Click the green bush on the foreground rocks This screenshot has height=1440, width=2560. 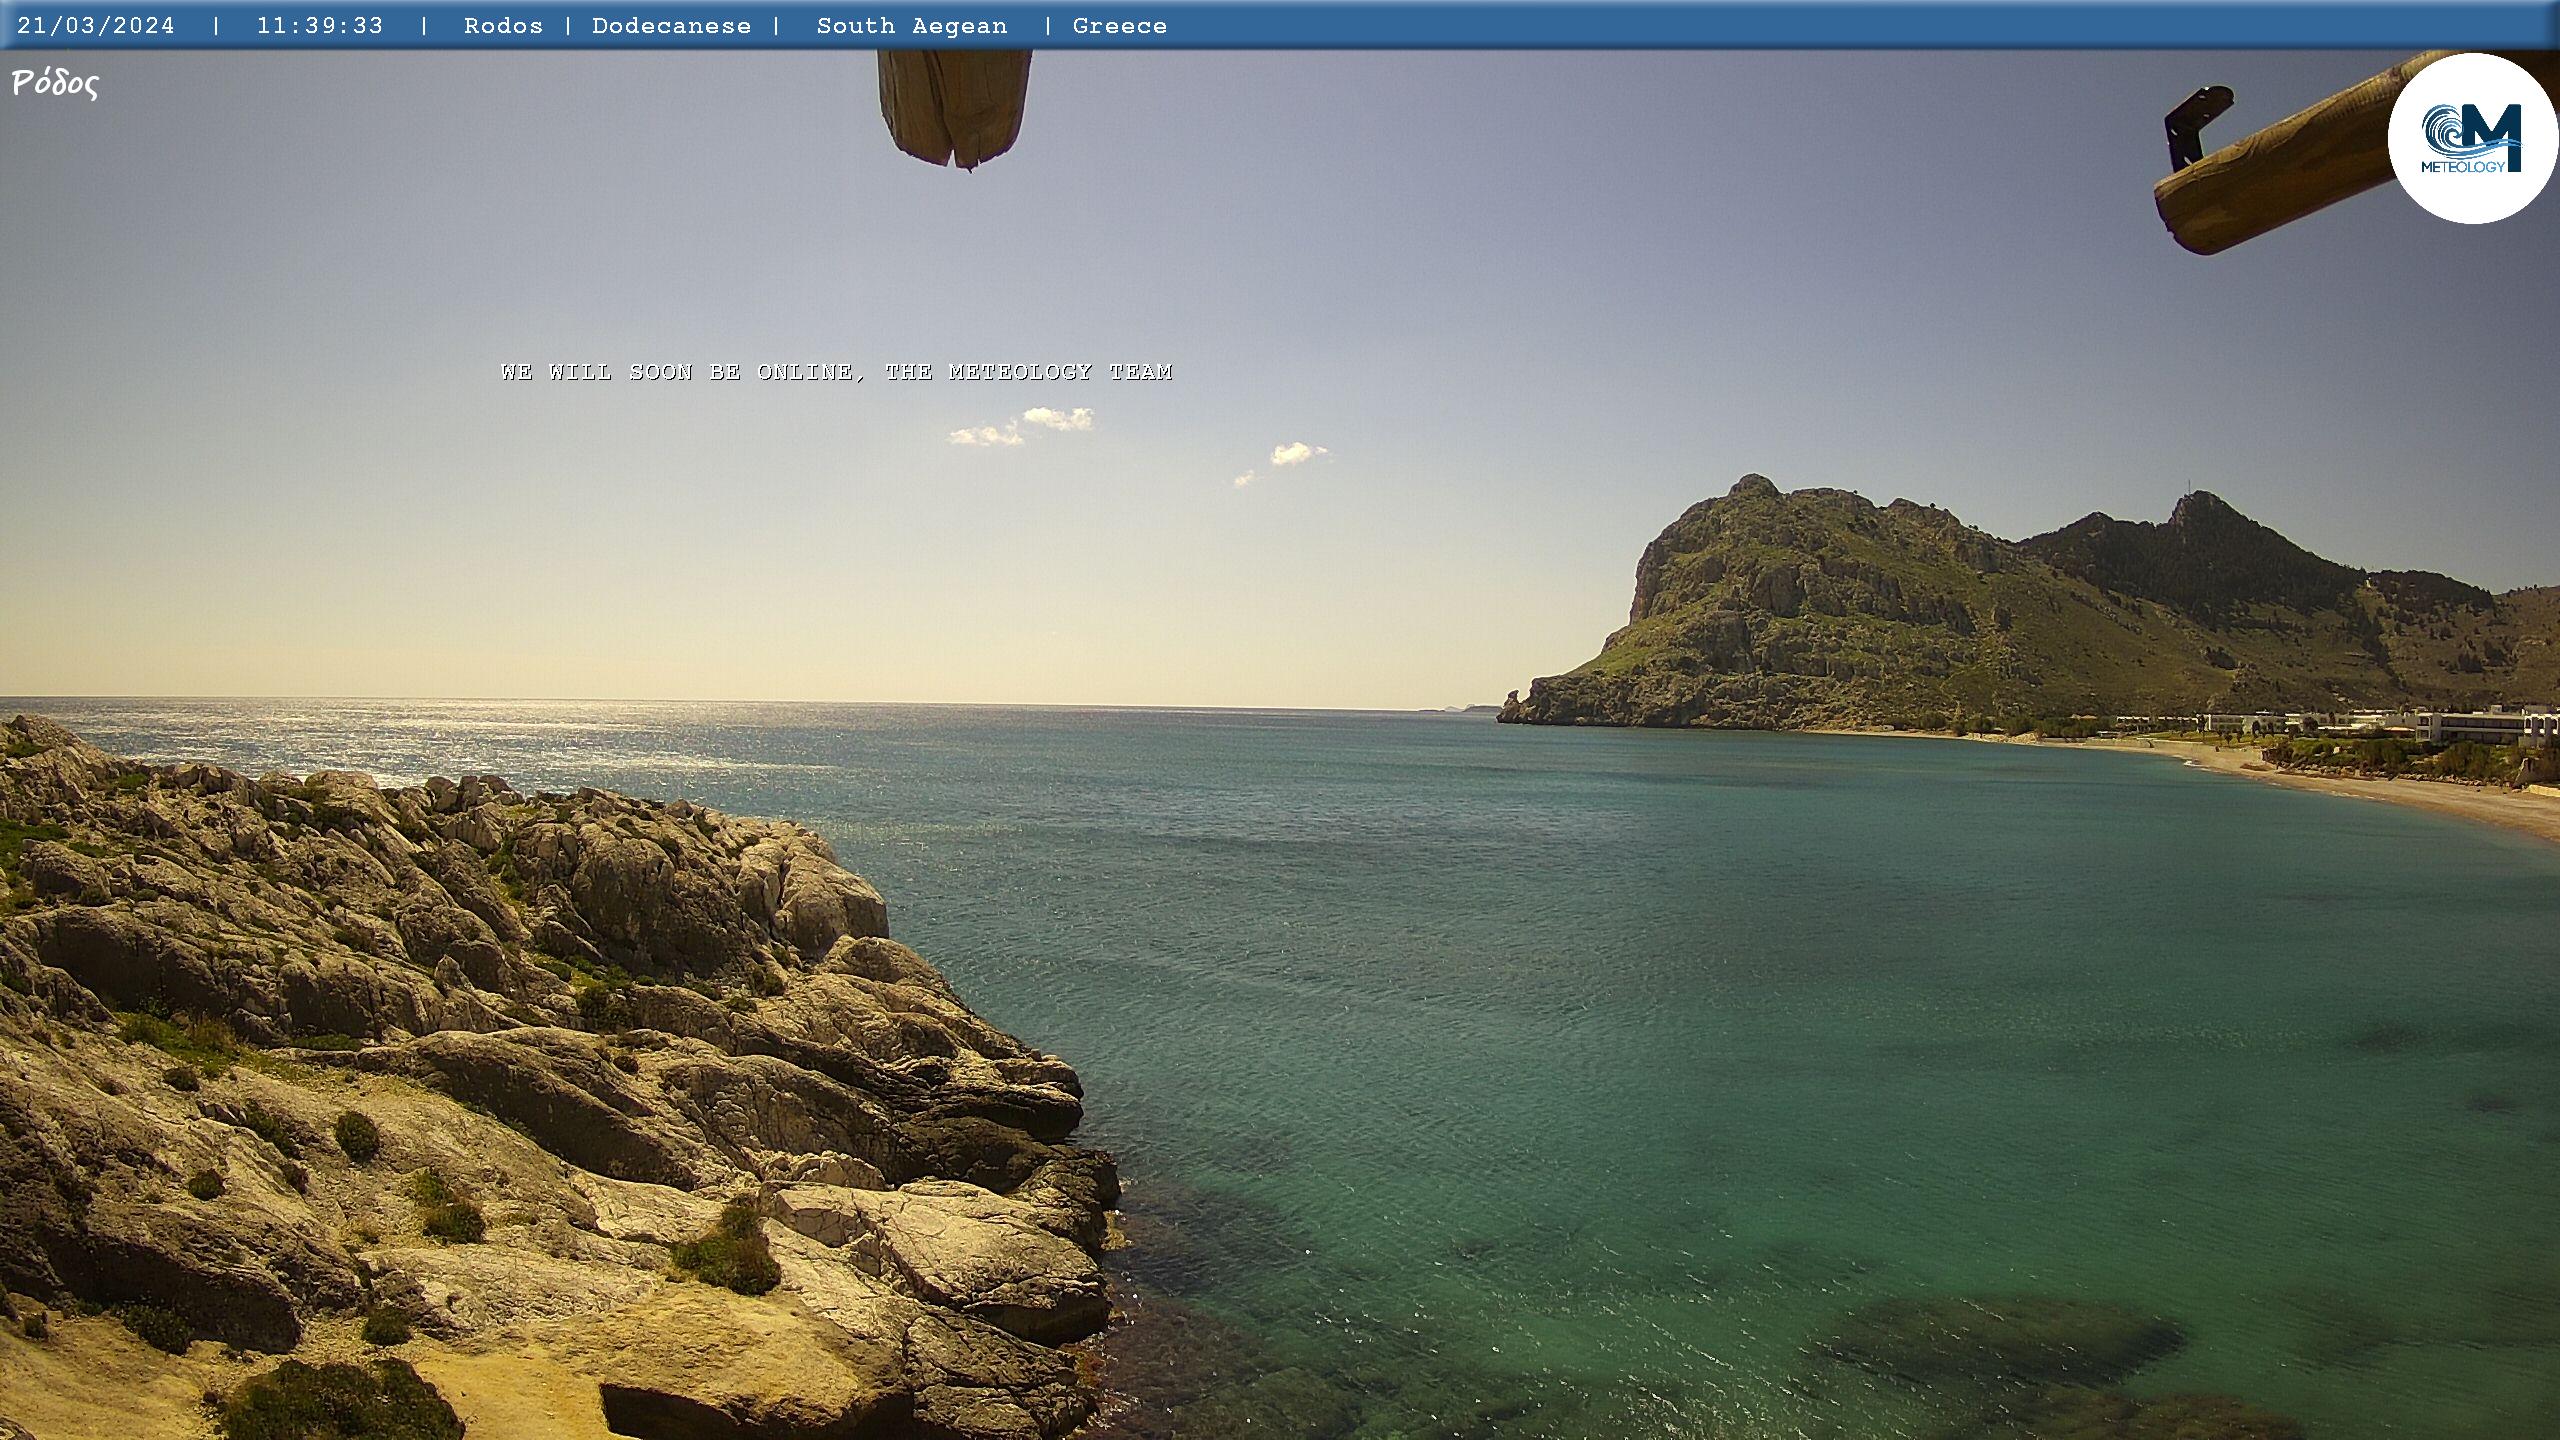coord(728,1250)
